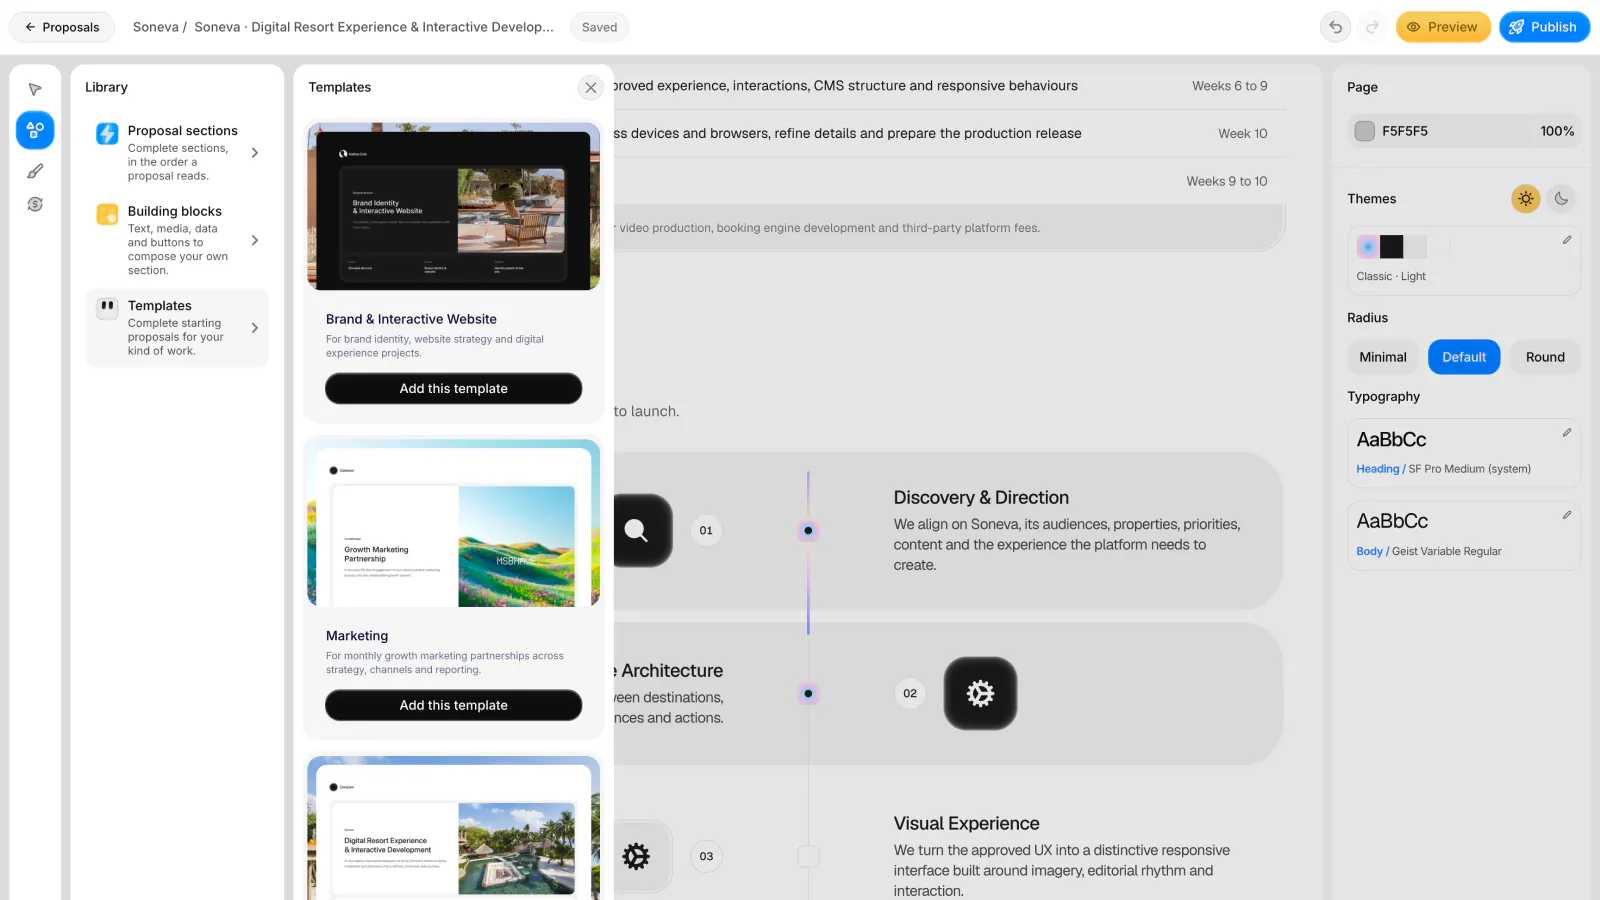The width and height of the screenshot is (1600, 900).
Task: Open the Digital Resort Experience template thumbnail
Action: 454,828
